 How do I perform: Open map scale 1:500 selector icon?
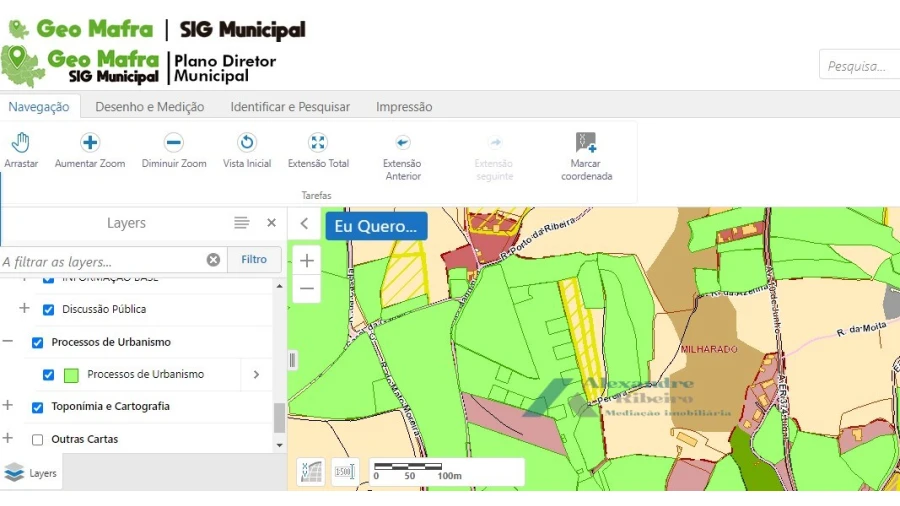tap(345, 472)
